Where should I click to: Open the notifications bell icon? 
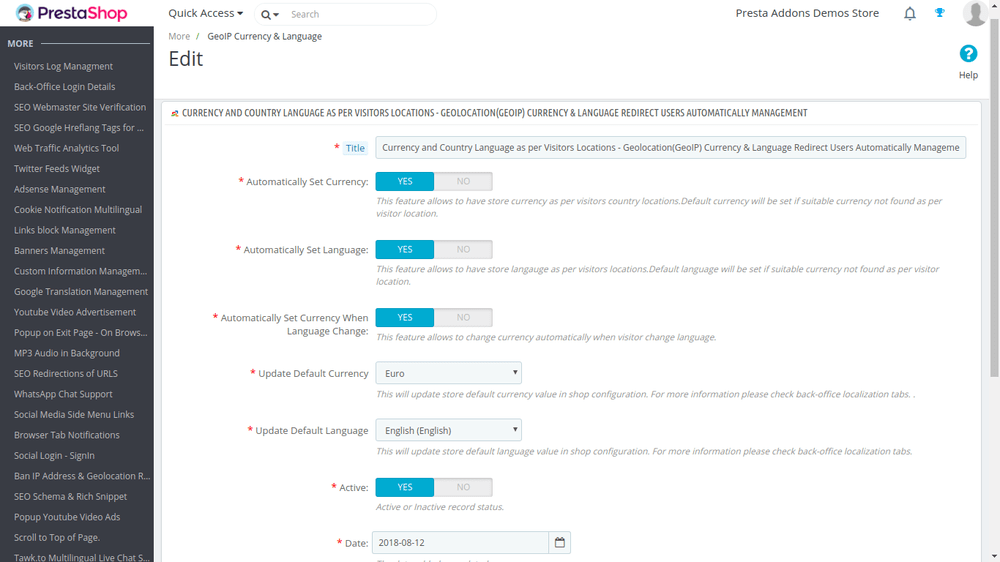point(909,13)
